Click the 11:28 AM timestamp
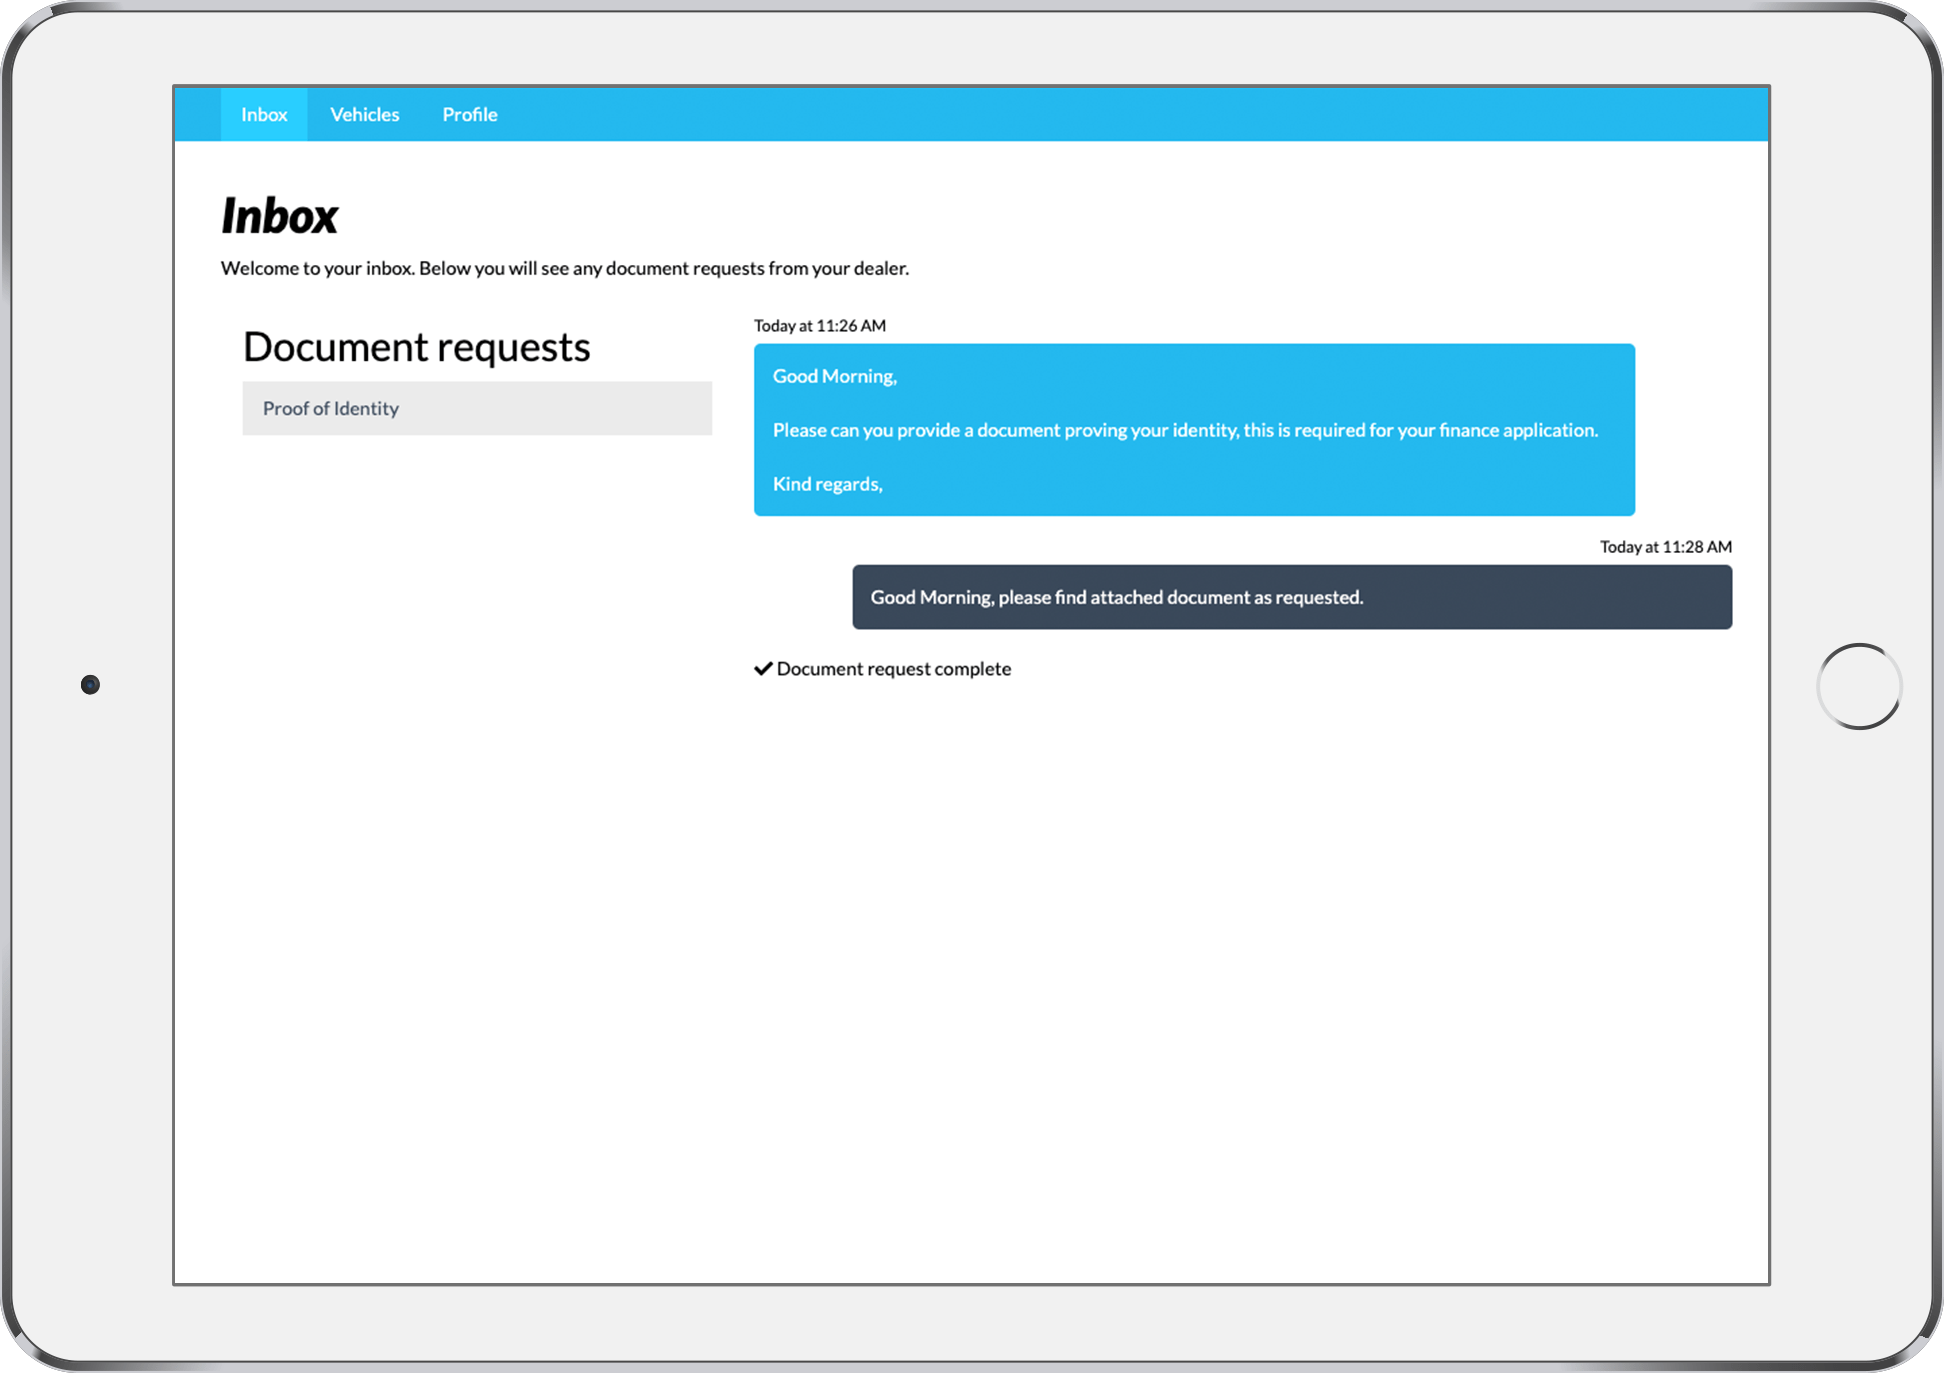Viewport: 1944px width, 1373px height. coord(1664,547)
